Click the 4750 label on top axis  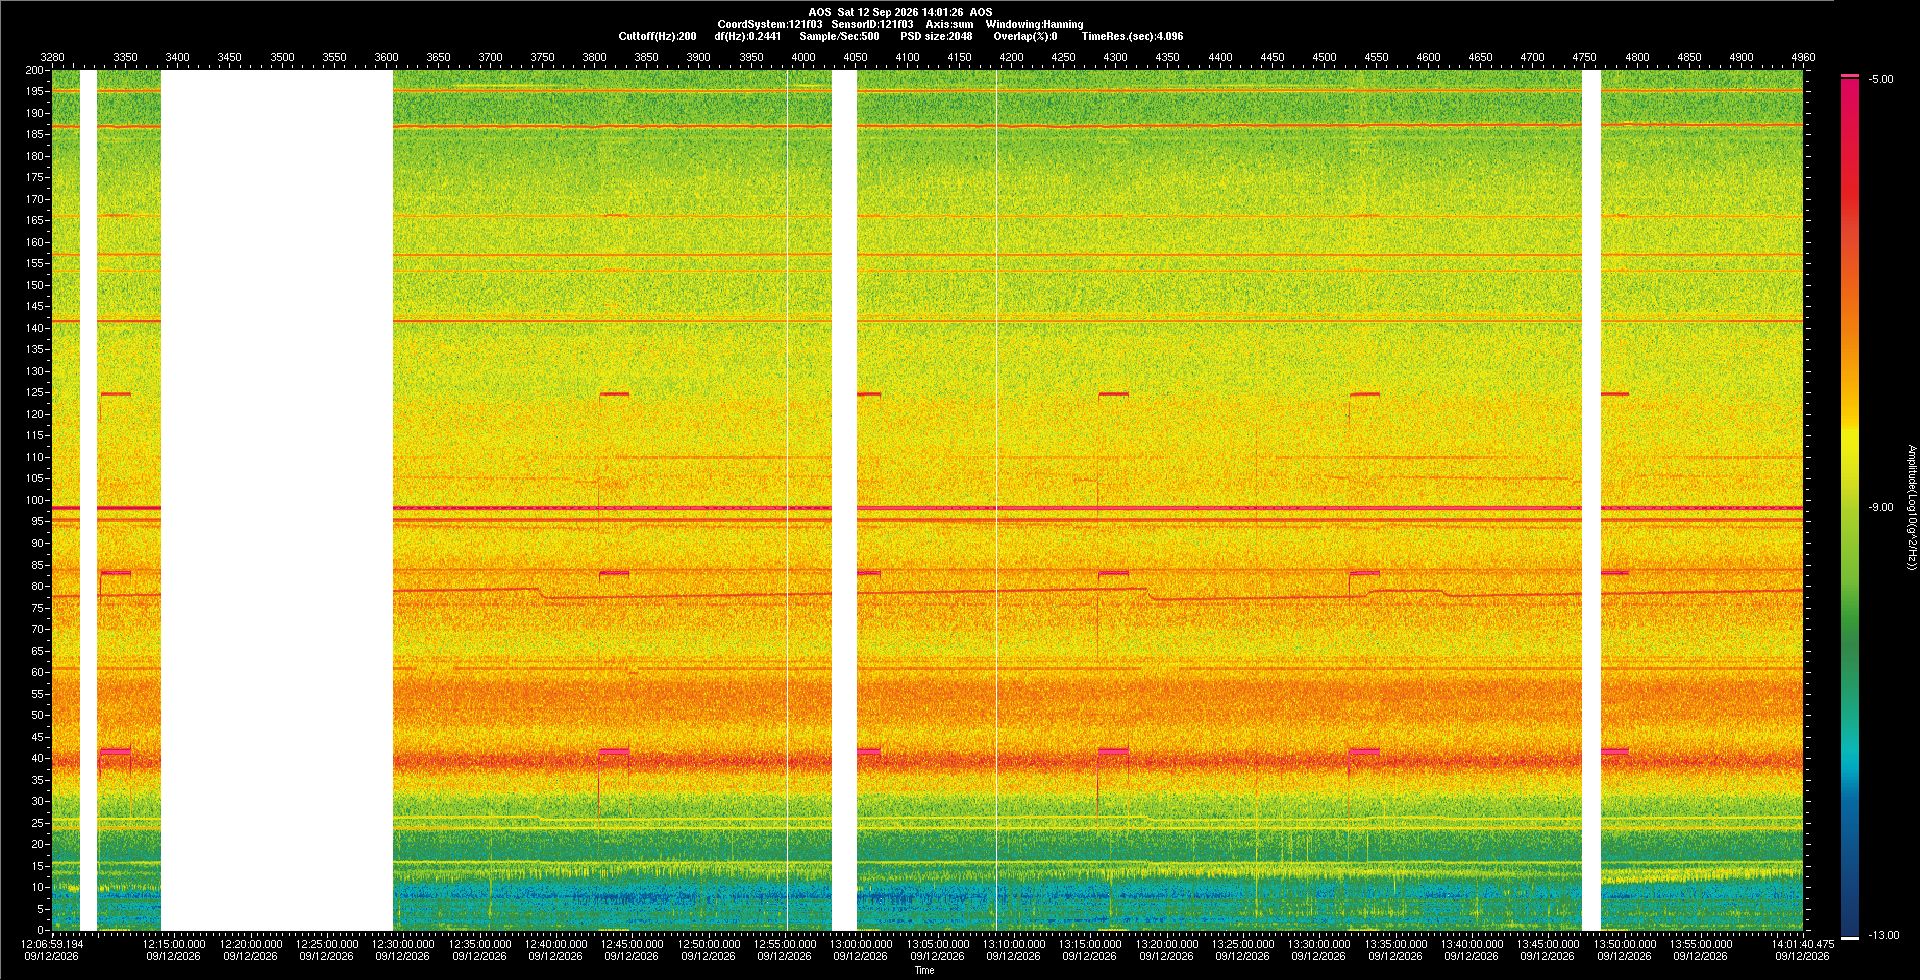1584,57
